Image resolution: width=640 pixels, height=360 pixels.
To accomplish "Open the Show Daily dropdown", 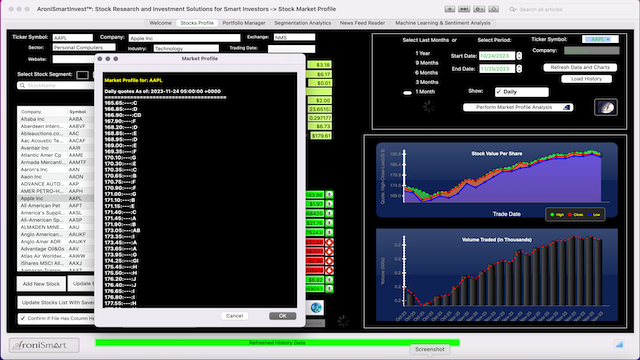I will coord(522,92).
